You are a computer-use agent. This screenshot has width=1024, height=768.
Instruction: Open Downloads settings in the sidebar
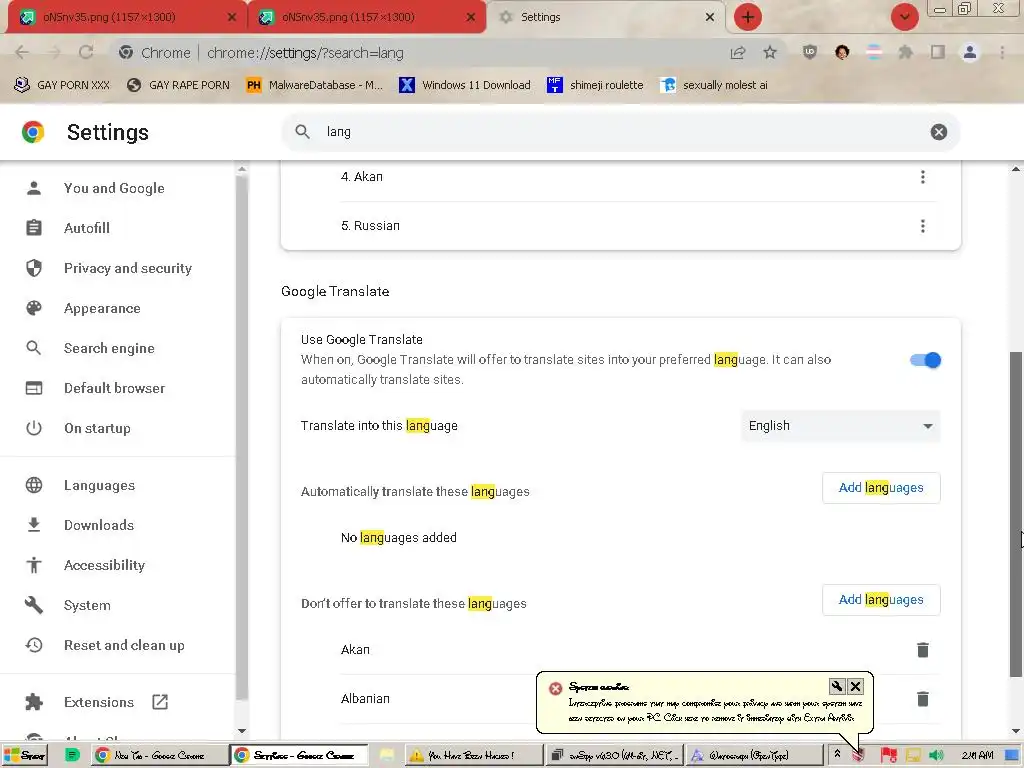(99, 525)
